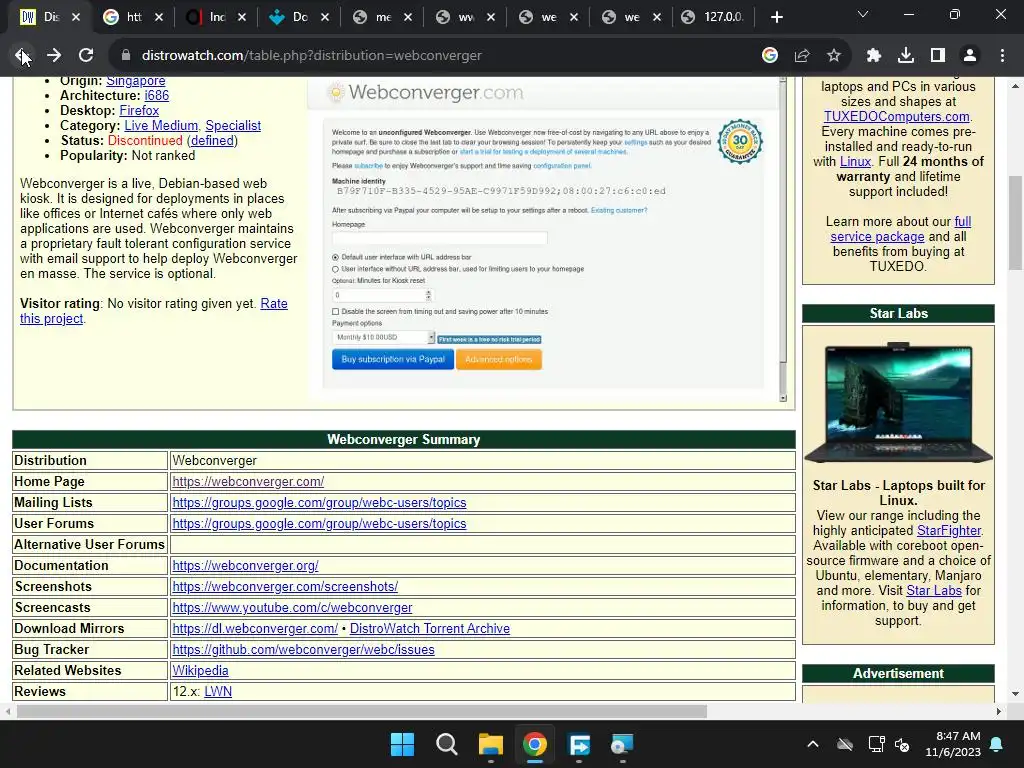Click the Chrome icon in the taskbar
This screenshot has height=768, width=1024.
click(x=535, y=744)
